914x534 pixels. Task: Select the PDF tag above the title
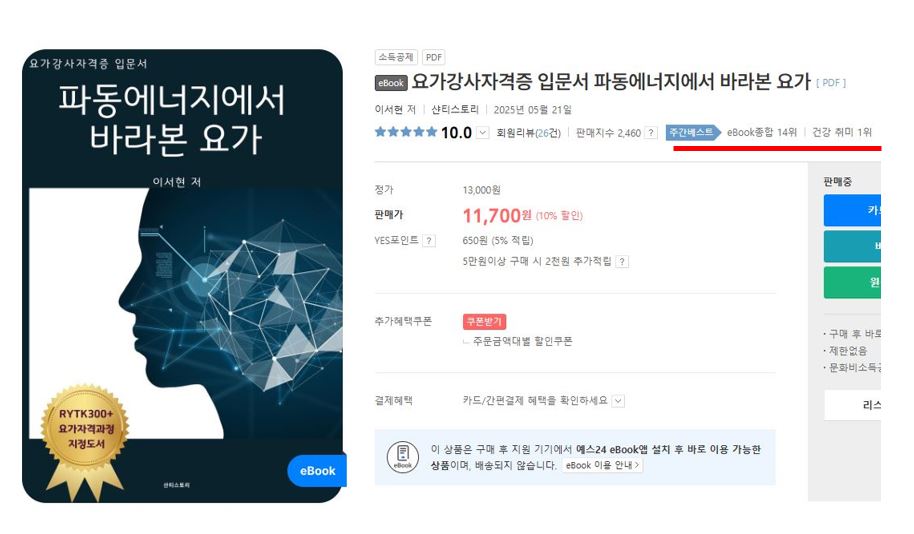[x=434, y=57]
